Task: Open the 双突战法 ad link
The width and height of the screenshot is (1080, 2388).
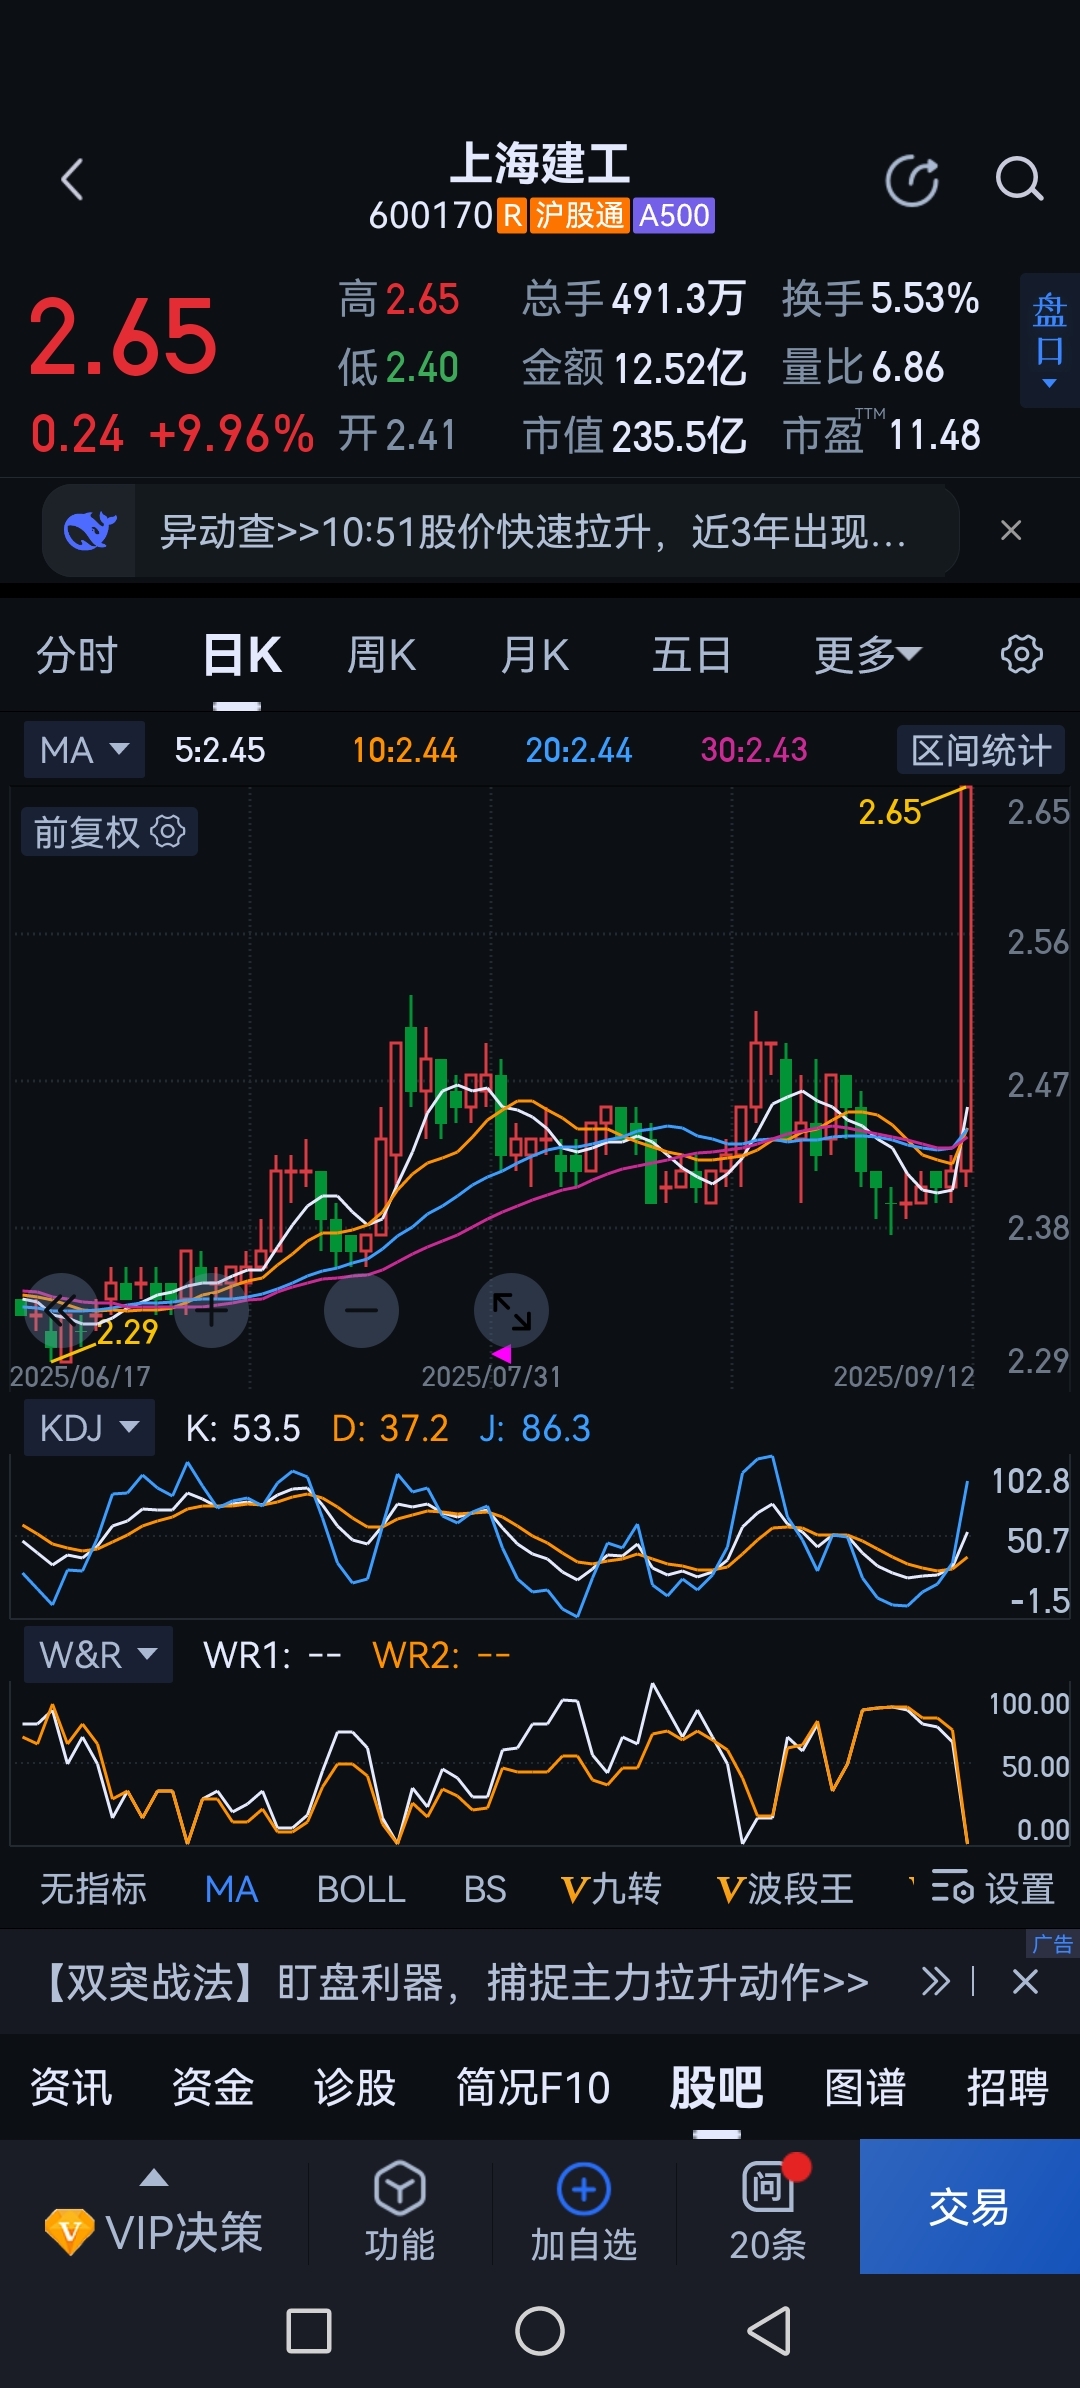Action: (456, 1982)
